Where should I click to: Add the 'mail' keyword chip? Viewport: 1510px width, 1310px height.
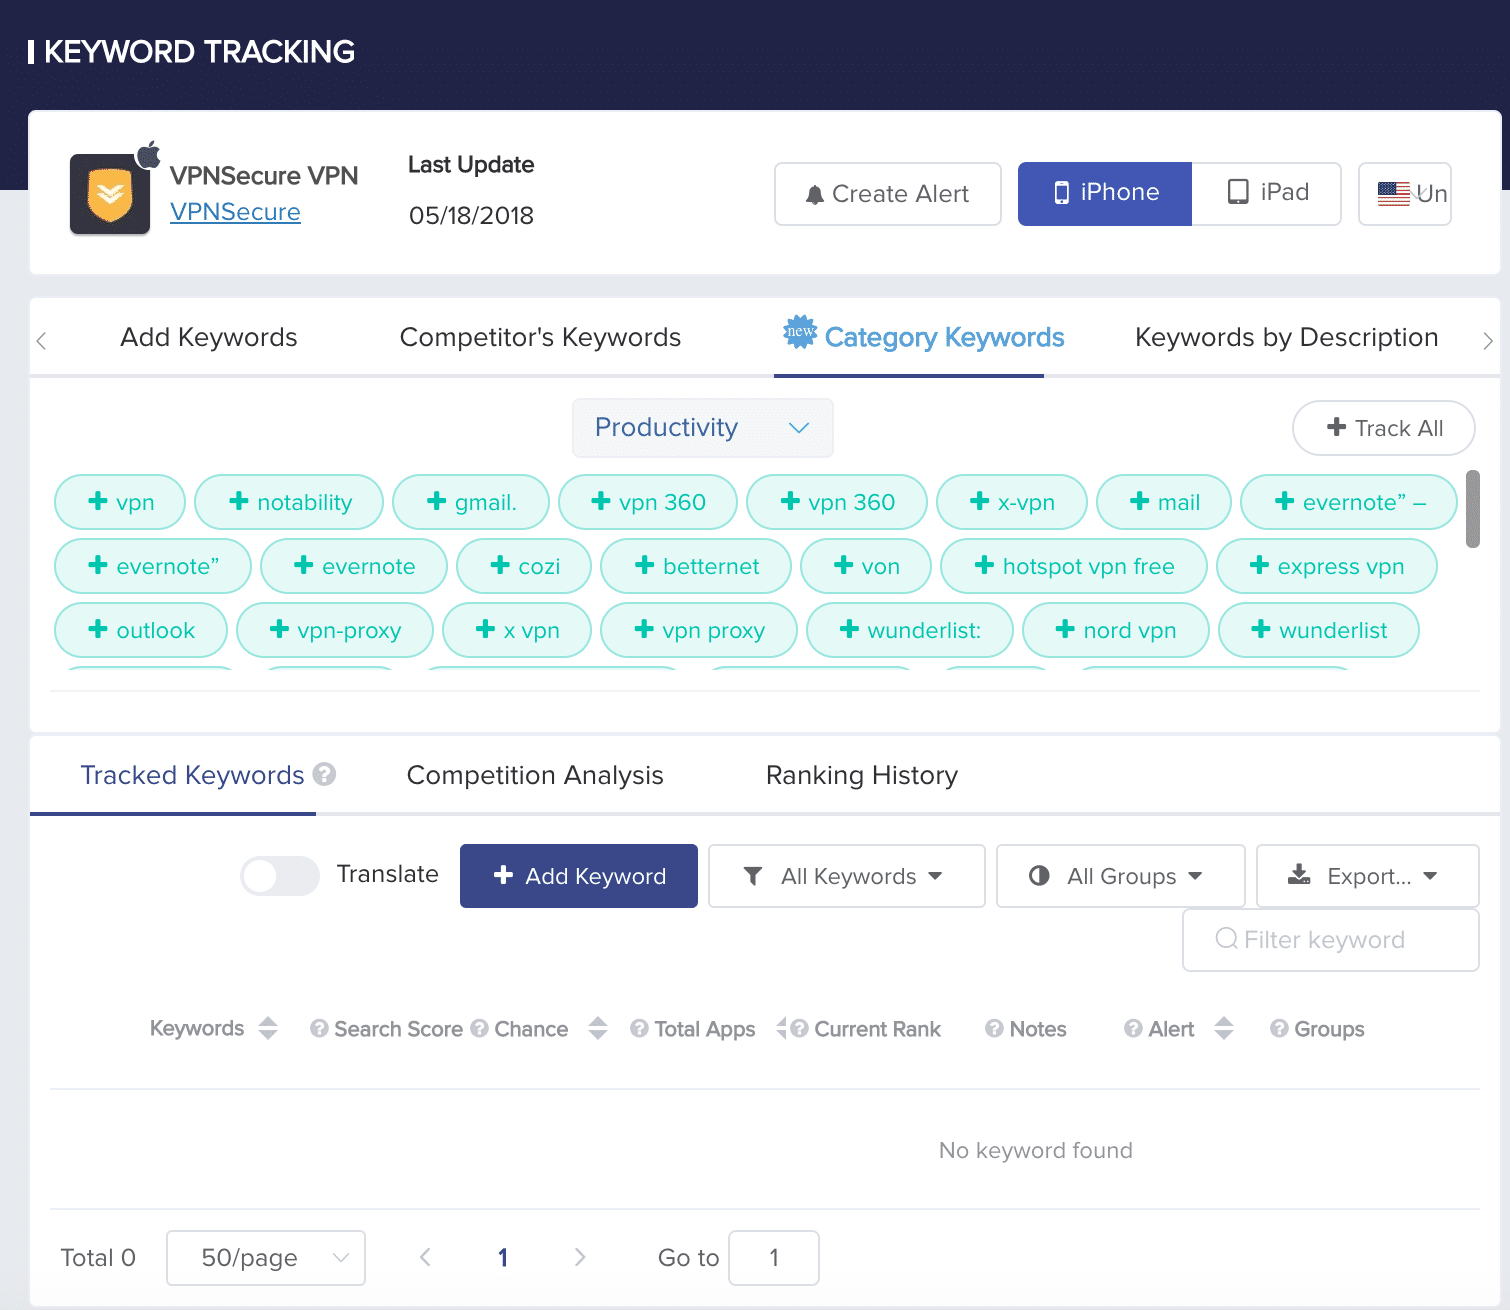coord(1164,502)
